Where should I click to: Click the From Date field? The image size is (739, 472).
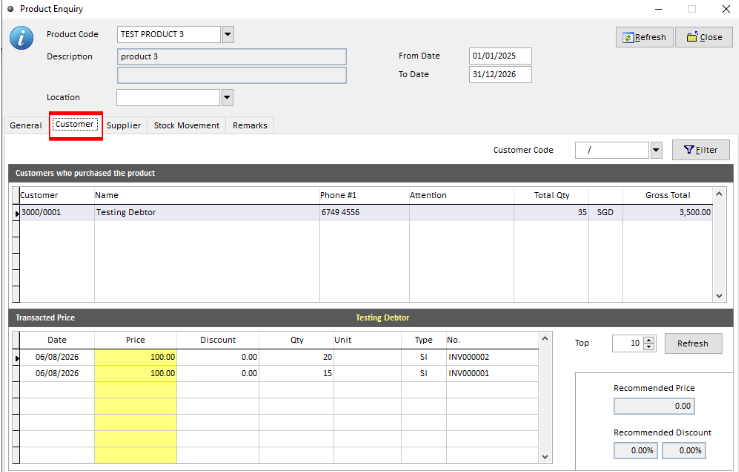click(500, 56)
